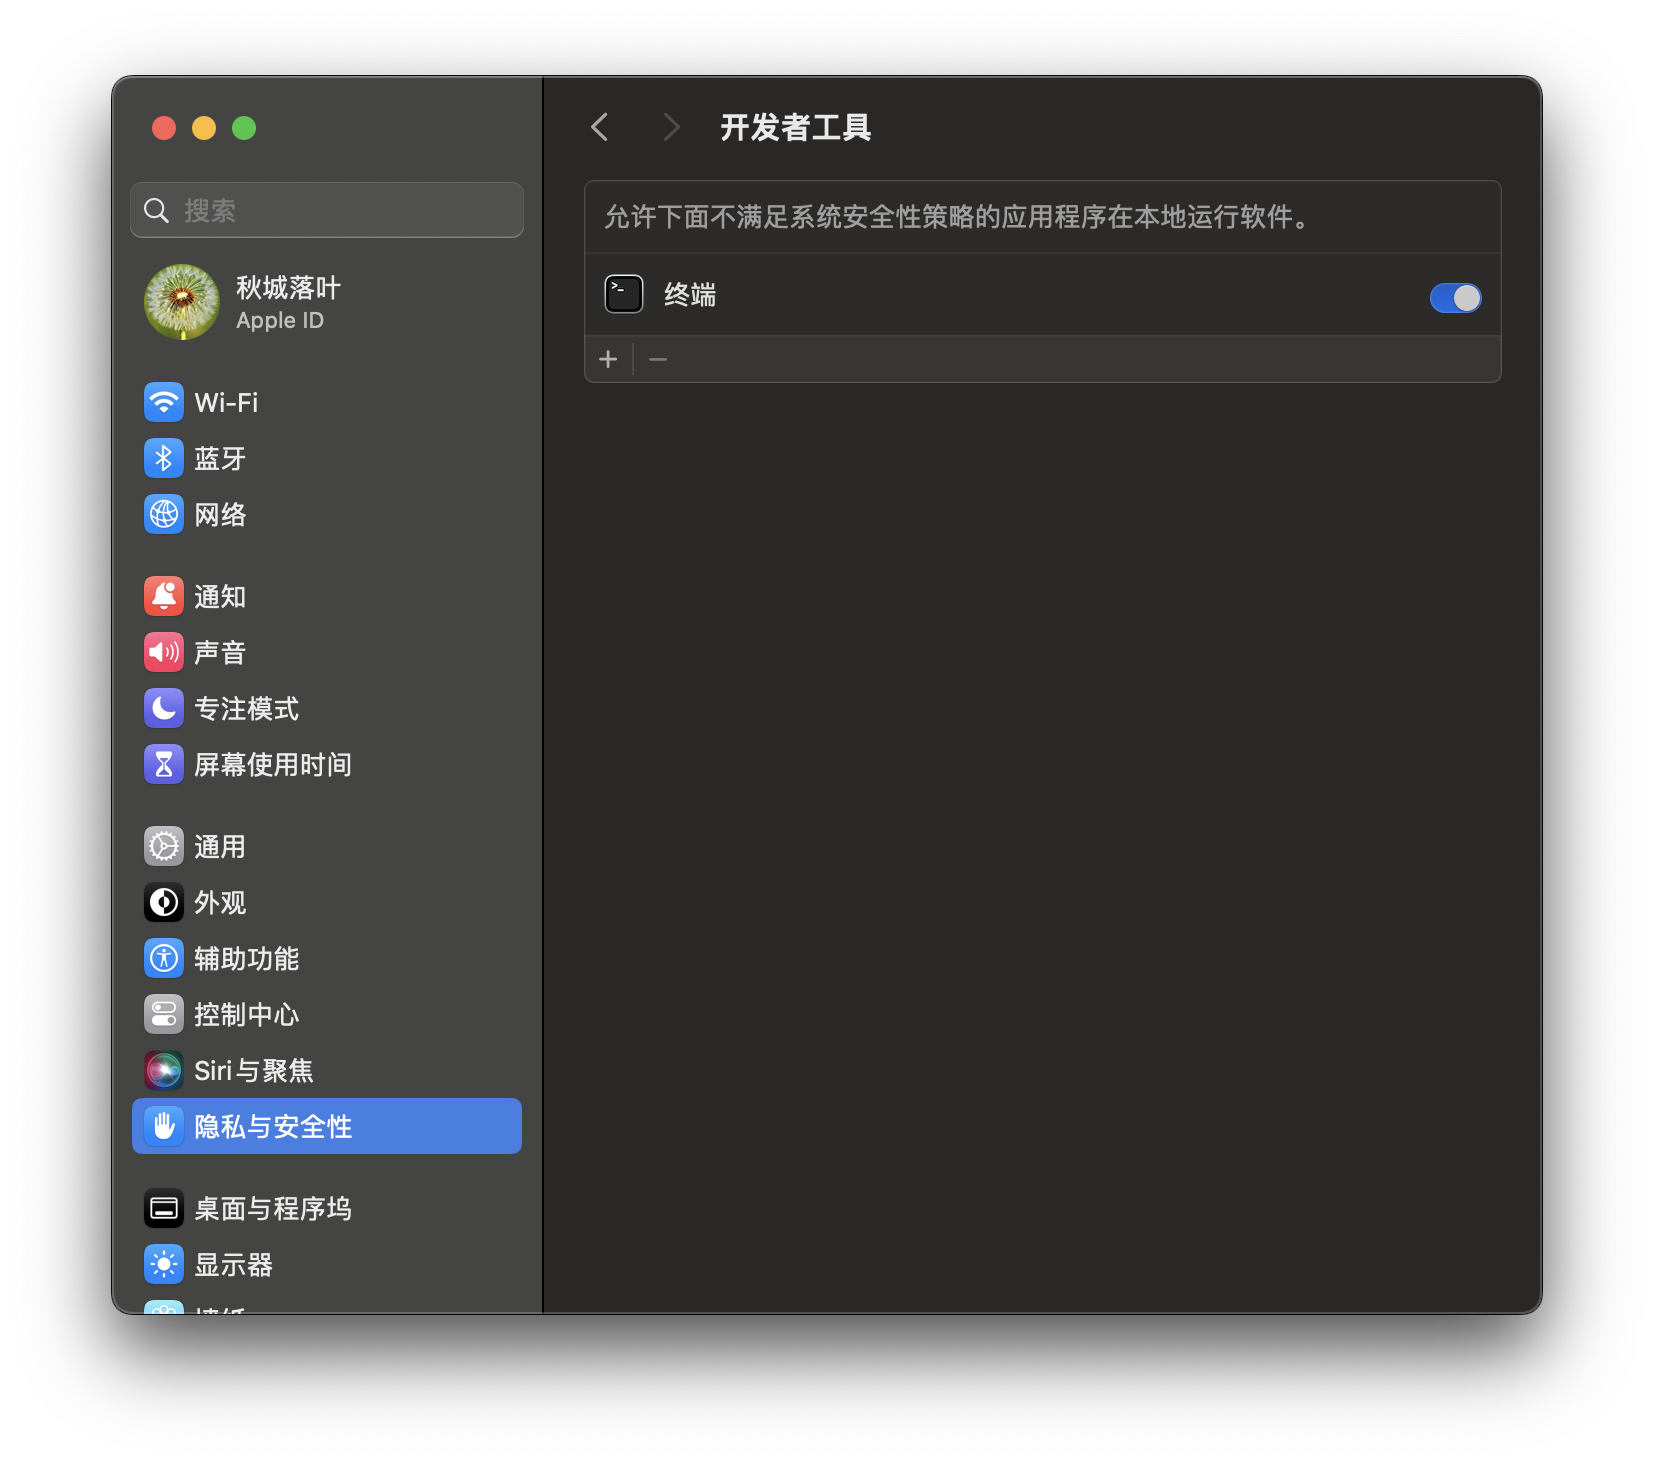1654x1462 pixels.
Task: Click the 外观 appearance icon
Action: point(164,902)
